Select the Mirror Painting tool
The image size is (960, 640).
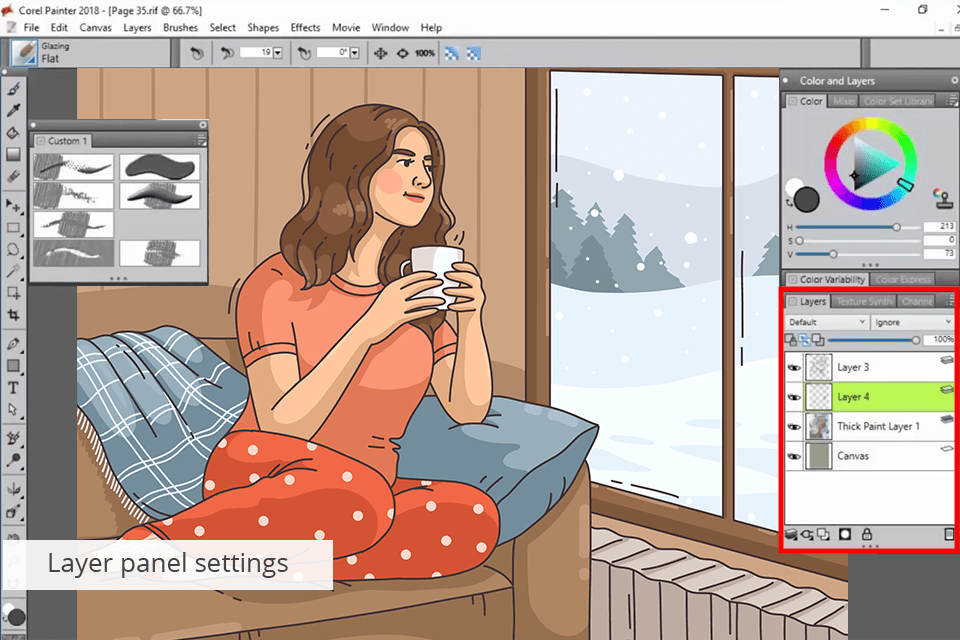tap(13, 489)
